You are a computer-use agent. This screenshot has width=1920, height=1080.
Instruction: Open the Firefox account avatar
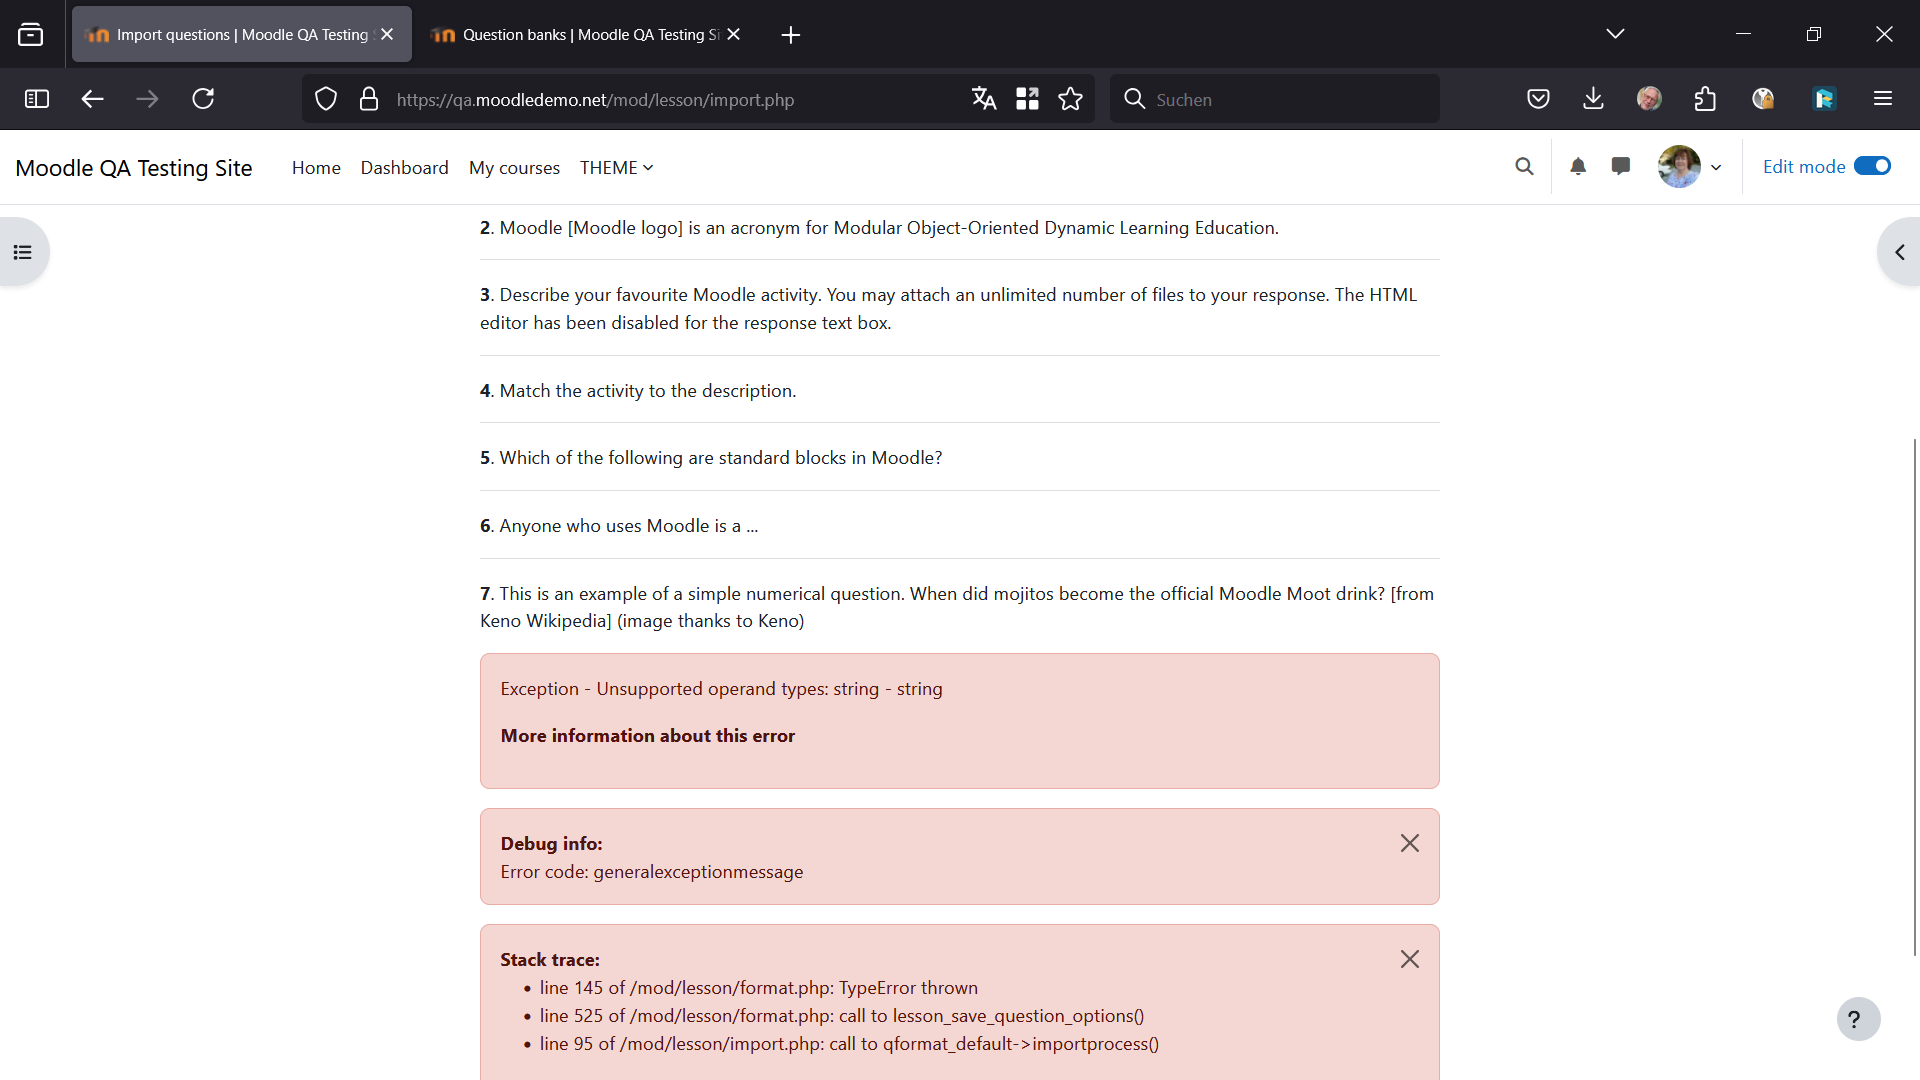click(1649, 99)
